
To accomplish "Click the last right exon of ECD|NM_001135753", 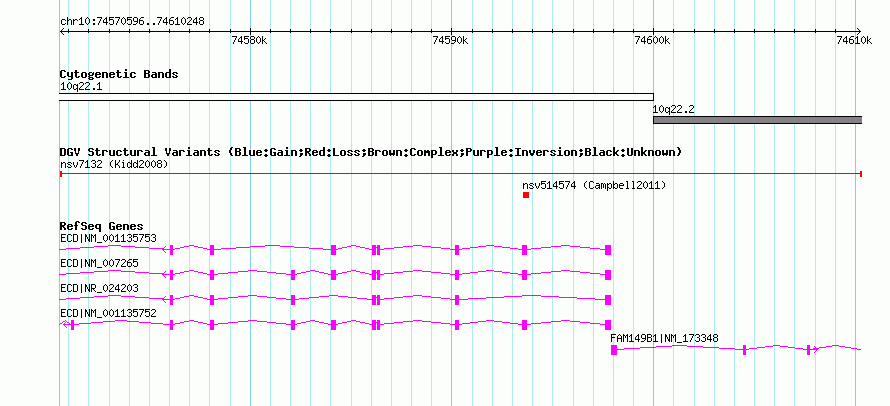I will point(608,250).
